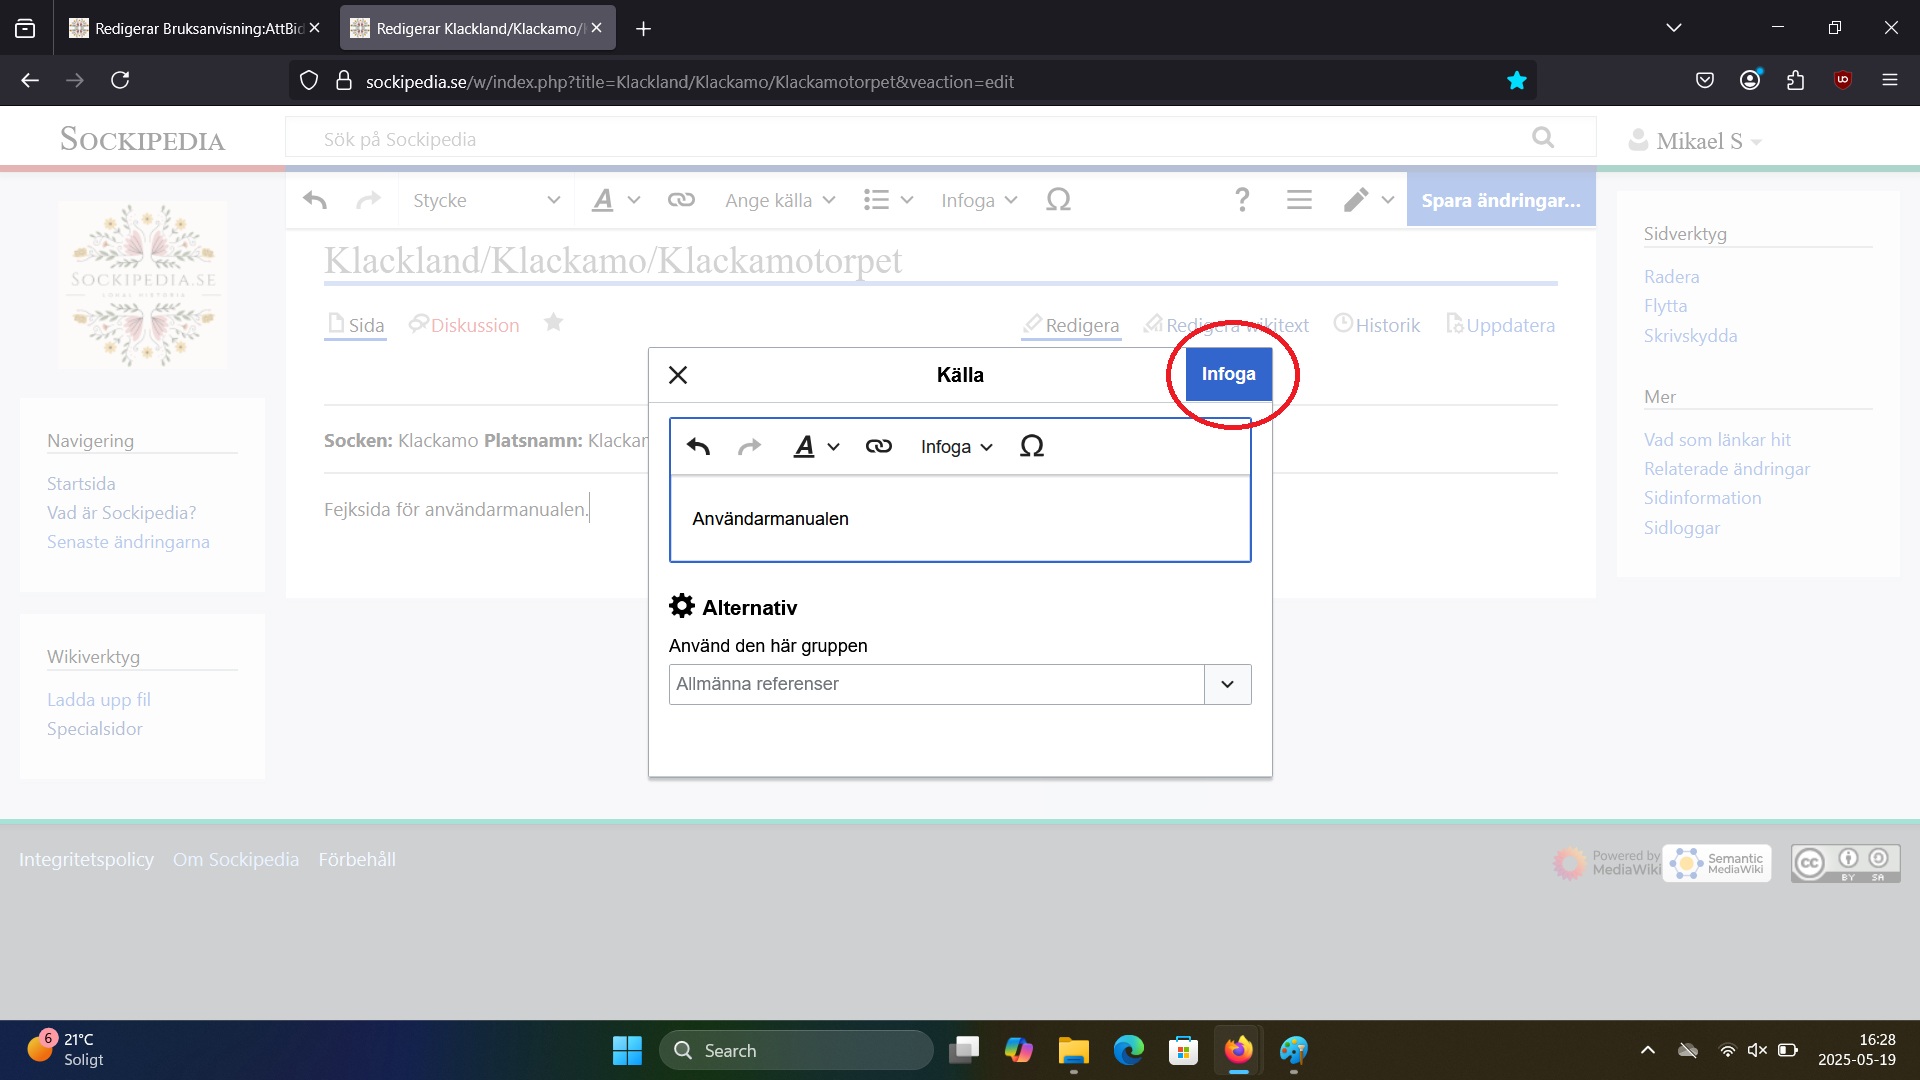
Task: Open File Explorer from Windows taskbar
Action: click(x=1073, y=1050)
